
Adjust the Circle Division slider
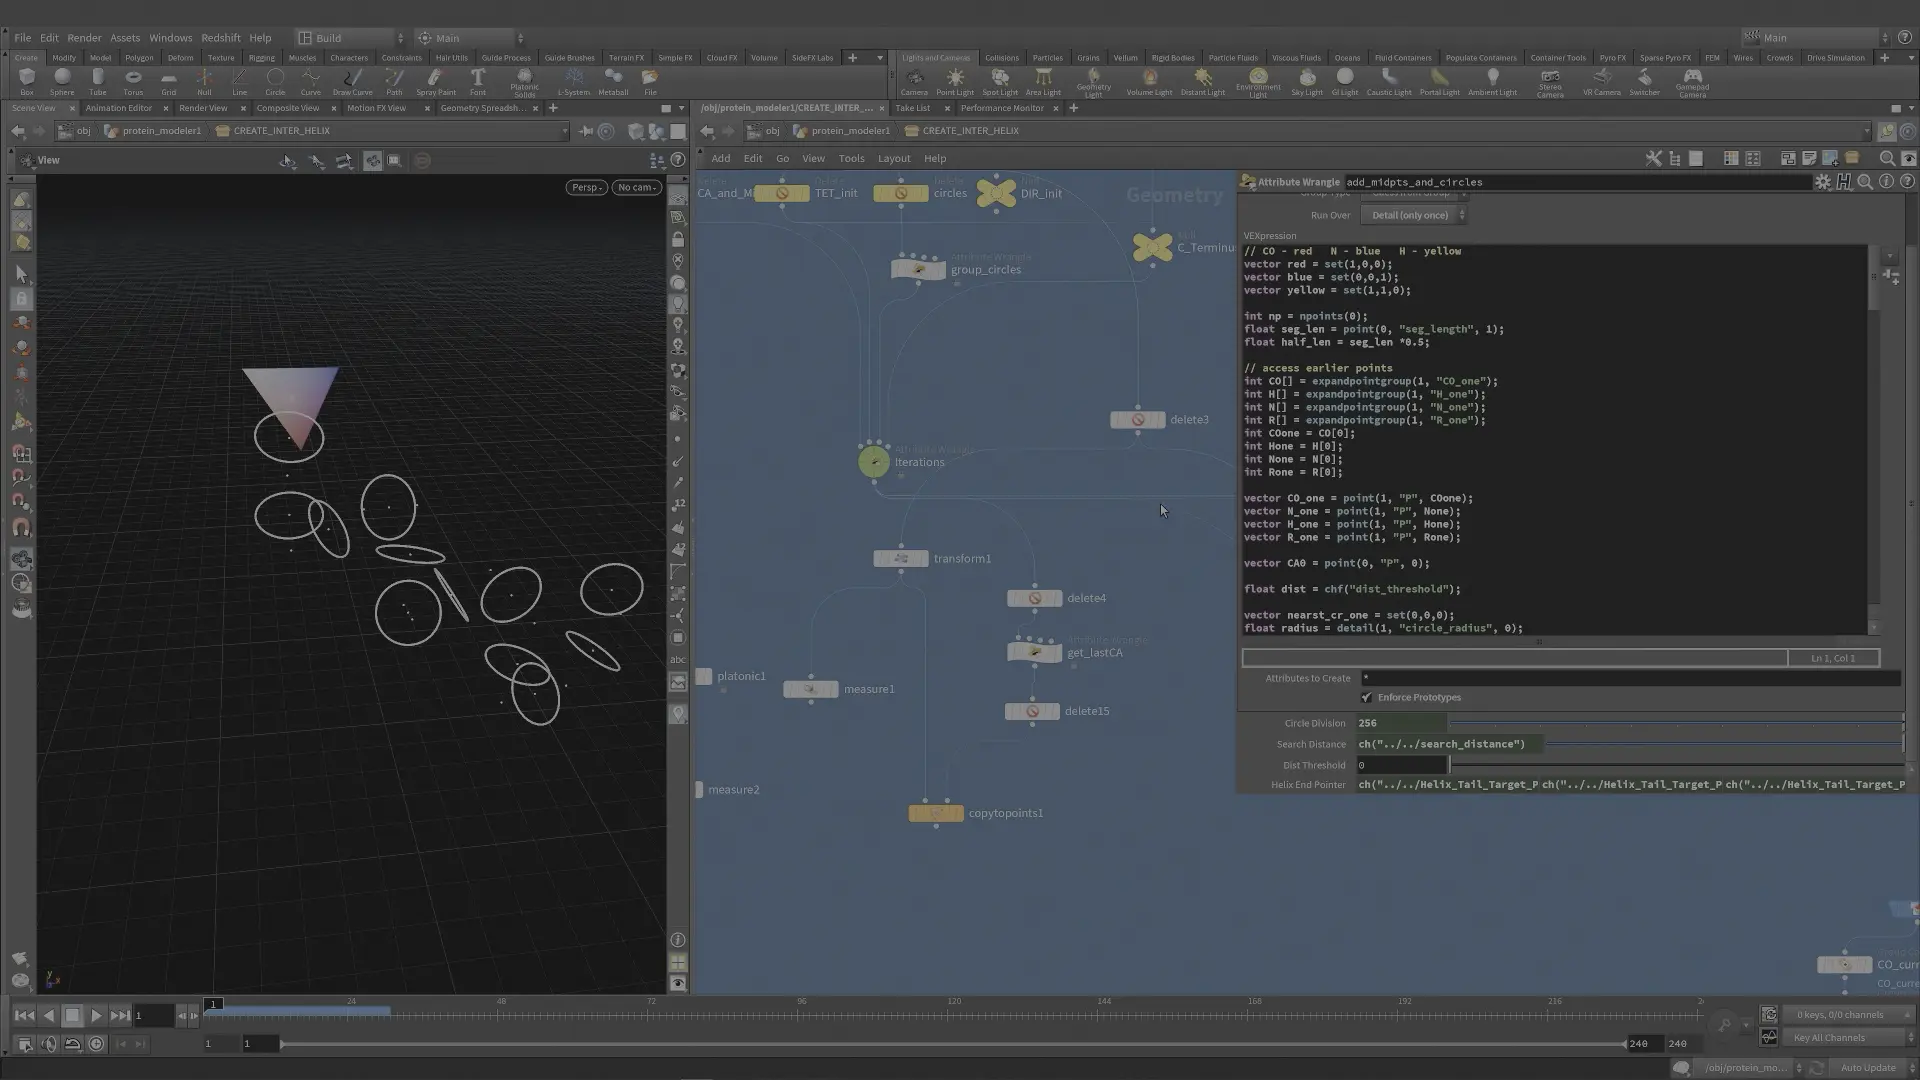(x=1676, y=723)
